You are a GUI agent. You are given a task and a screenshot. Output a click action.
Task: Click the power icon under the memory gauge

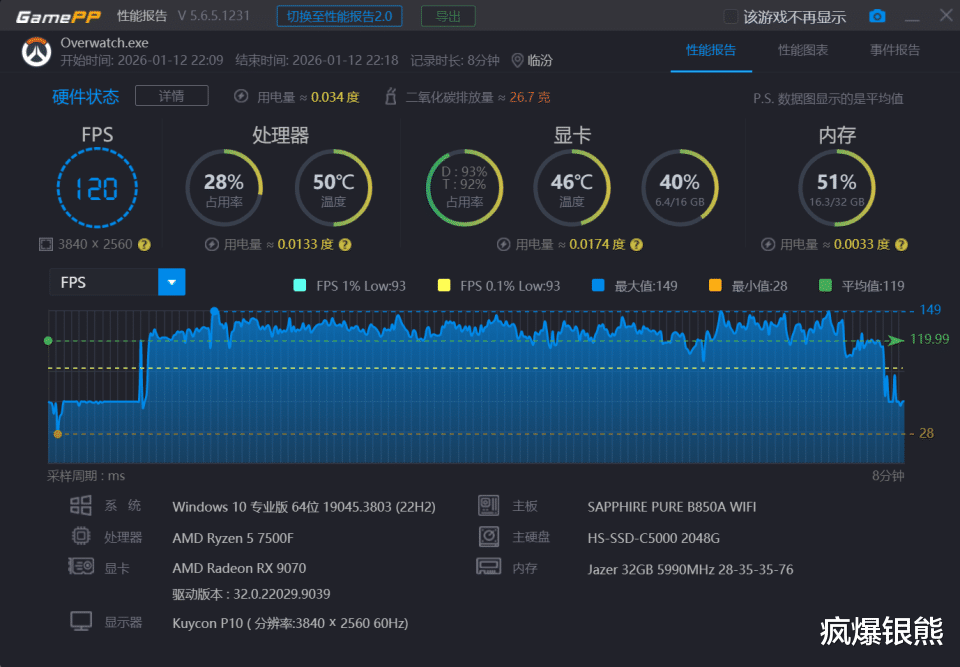[768, 245]
